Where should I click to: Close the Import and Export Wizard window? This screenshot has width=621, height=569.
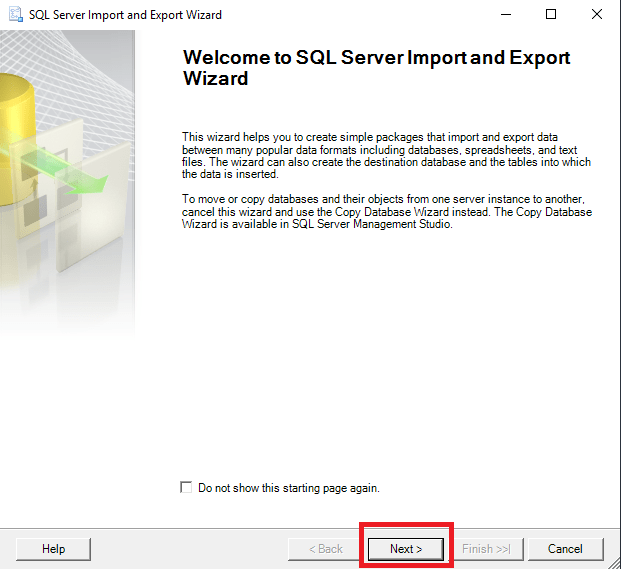click(x=597, y=15)
